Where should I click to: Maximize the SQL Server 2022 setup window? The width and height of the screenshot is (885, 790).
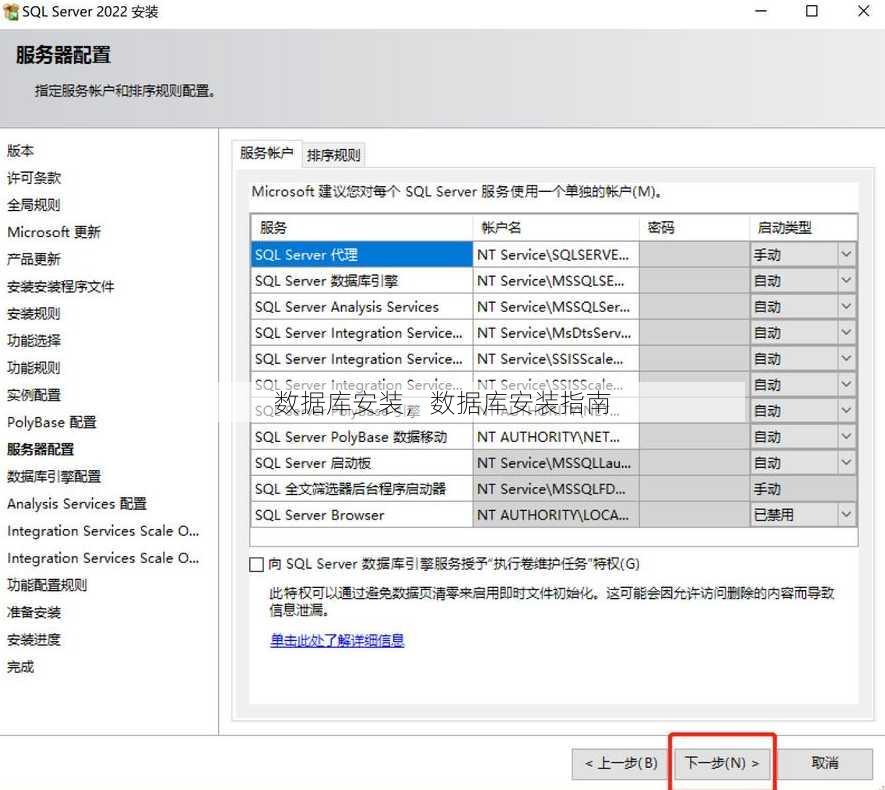coord(812,11)
